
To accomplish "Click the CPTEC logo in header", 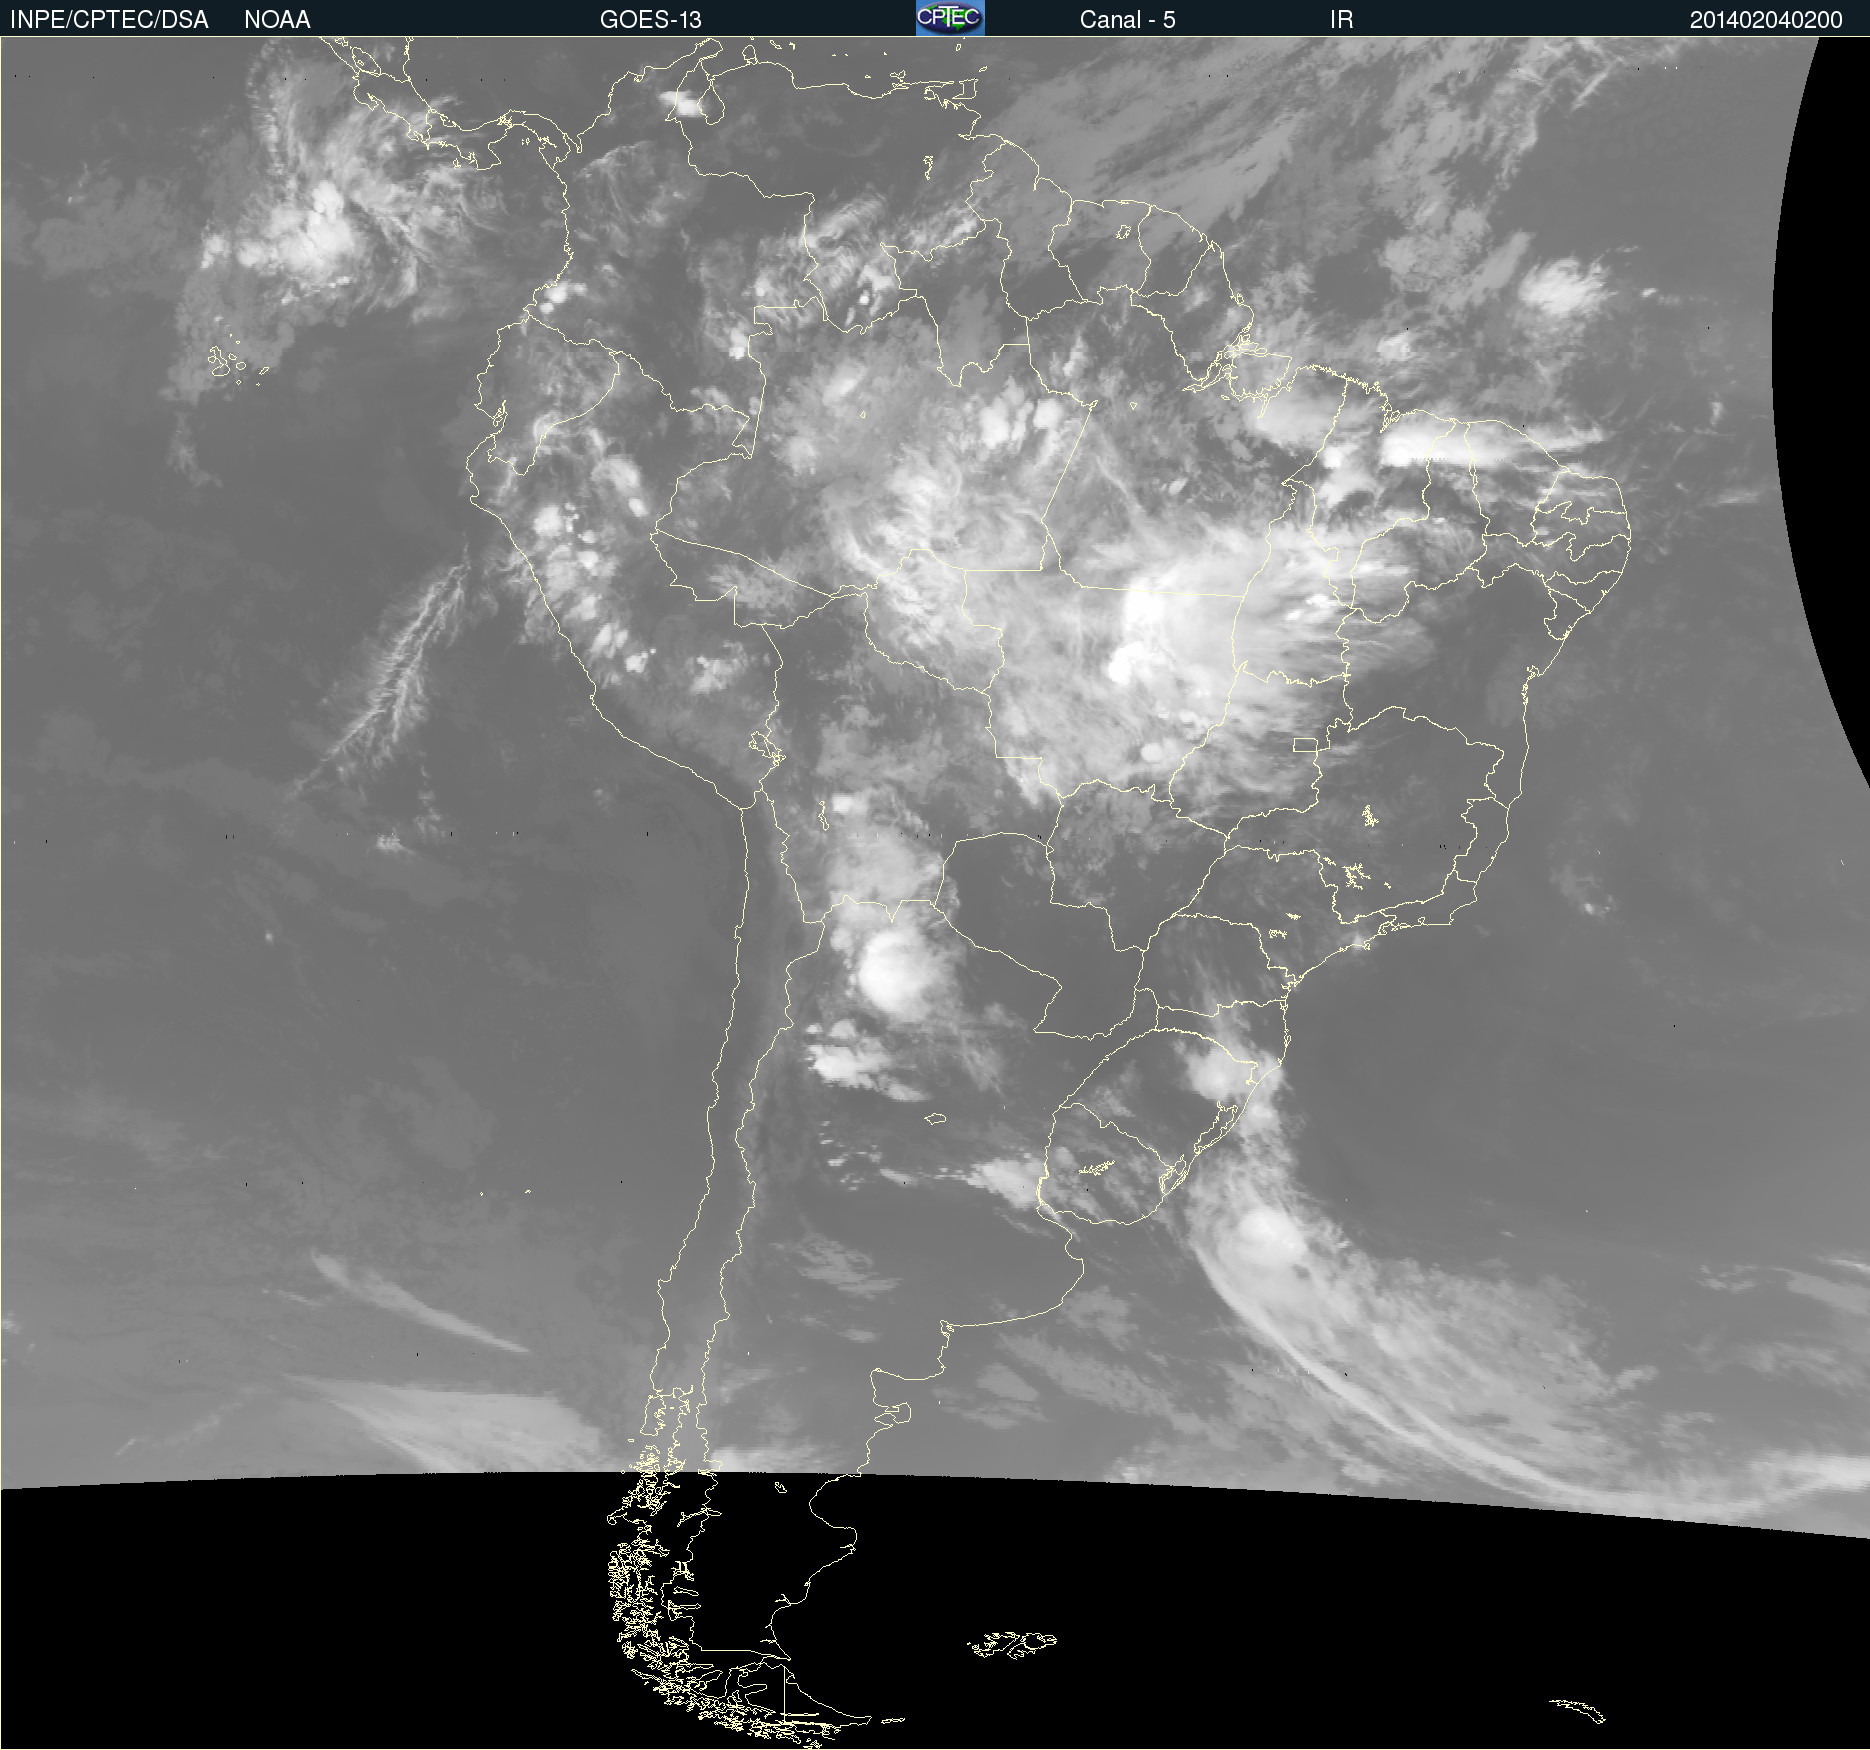I will point(950,18).
